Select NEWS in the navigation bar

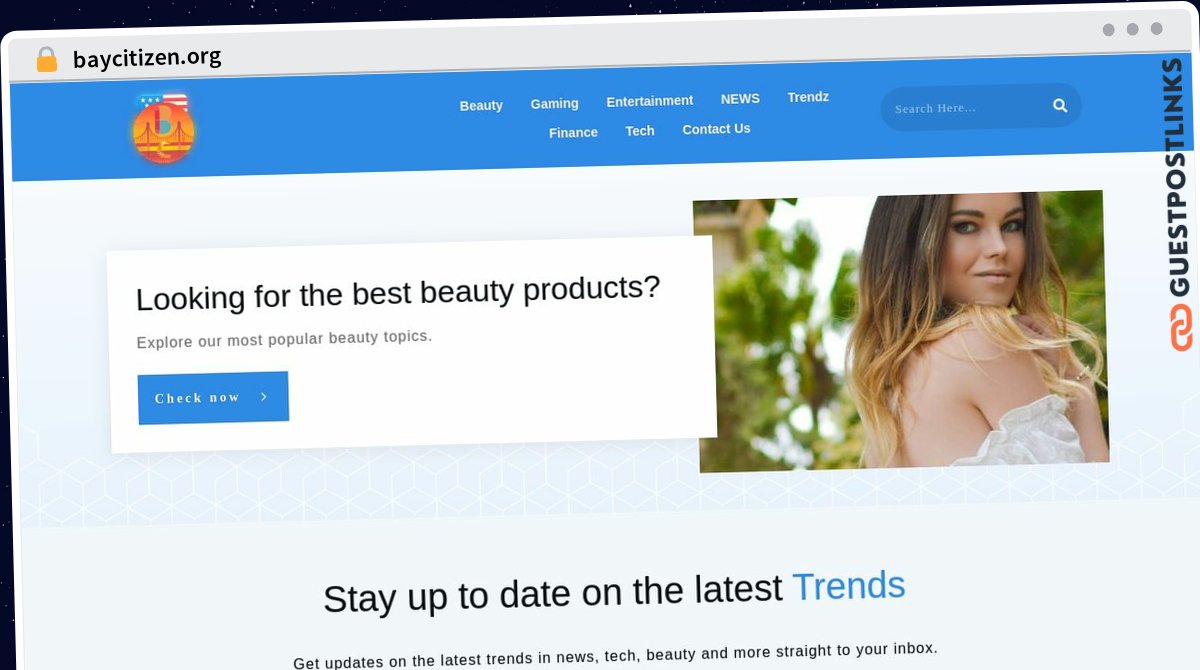(740, 99)
